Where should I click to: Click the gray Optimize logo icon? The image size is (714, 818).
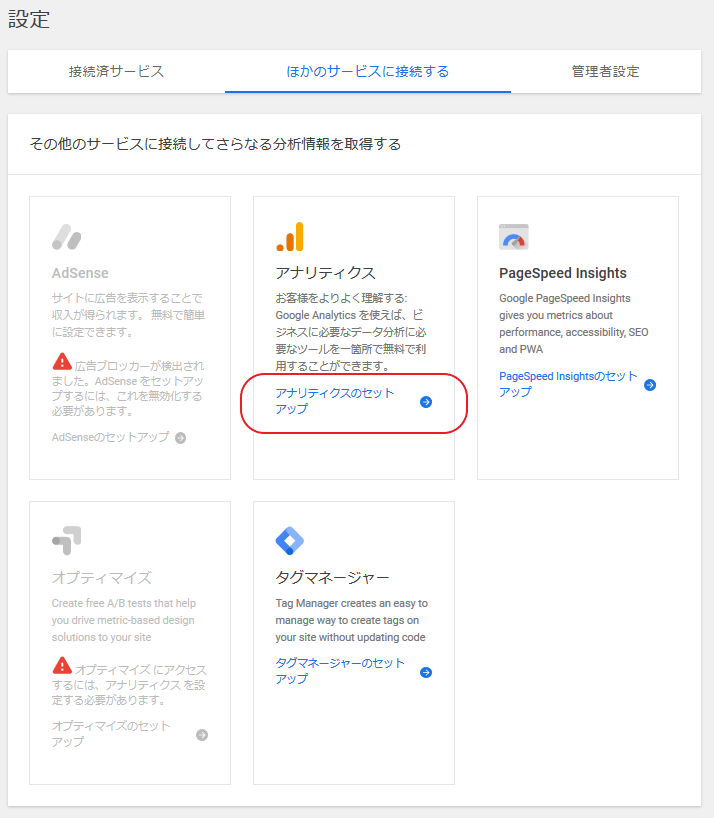point(66,541)
